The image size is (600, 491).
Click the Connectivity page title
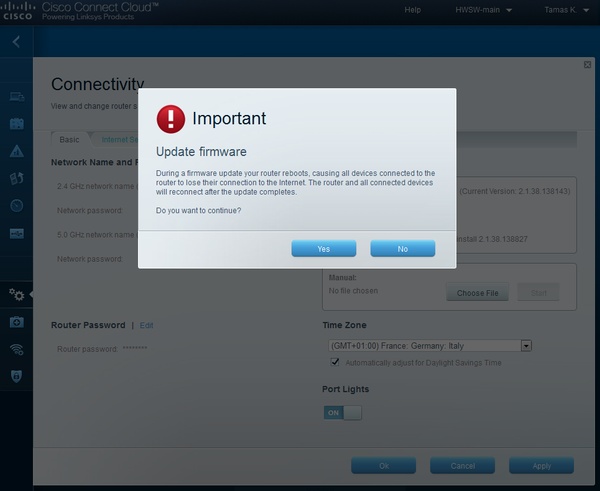tap(98, 84)
